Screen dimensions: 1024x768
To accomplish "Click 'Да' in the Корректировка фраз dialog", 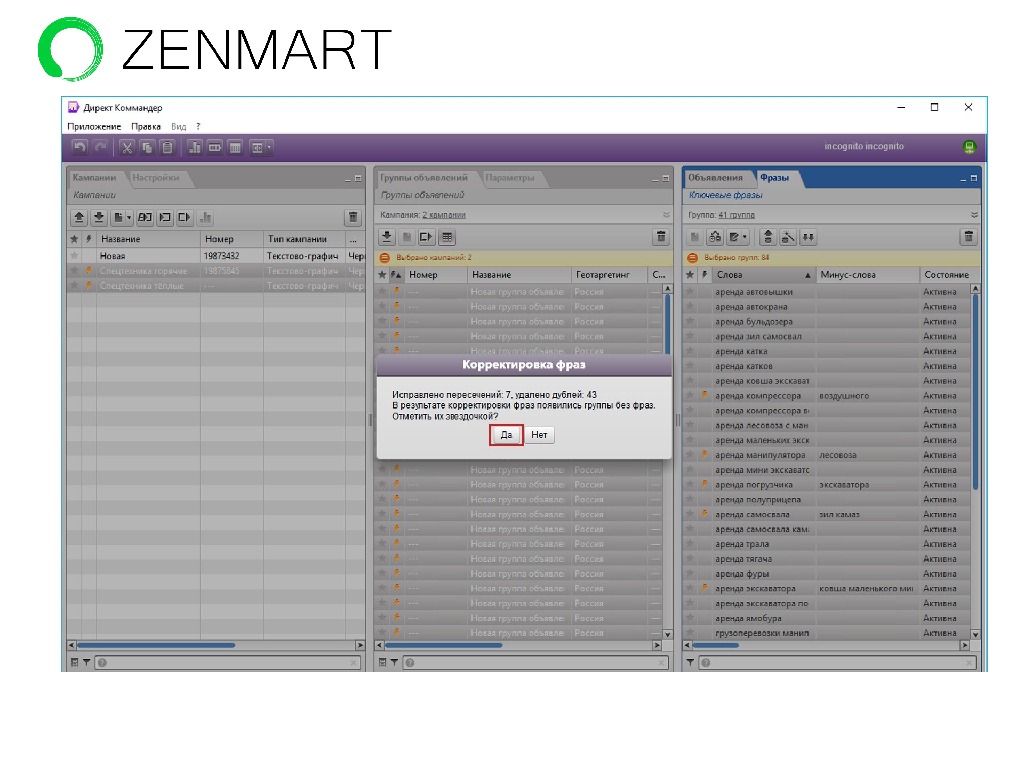I will pyautogui.click(x=506, y=435).
